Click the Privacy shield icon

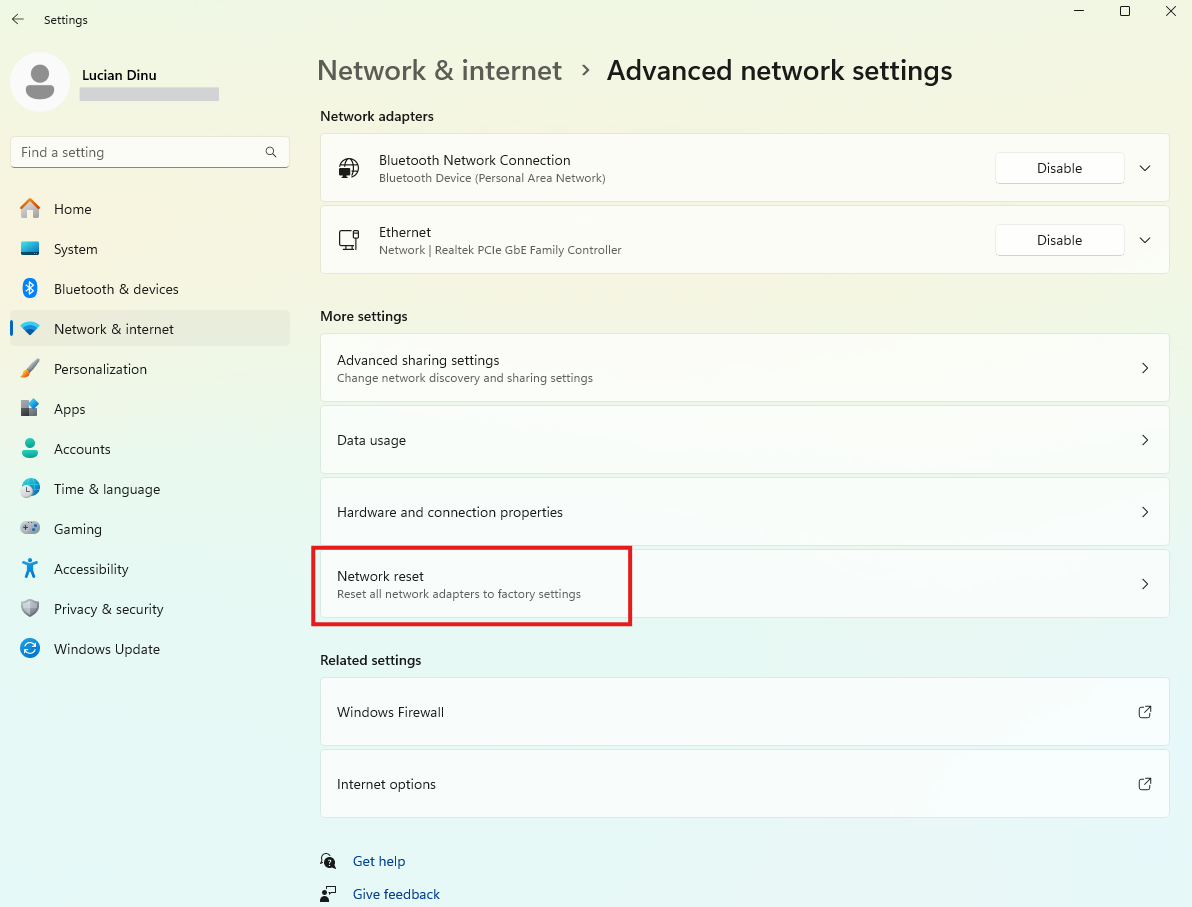click(x=30, y=608)
